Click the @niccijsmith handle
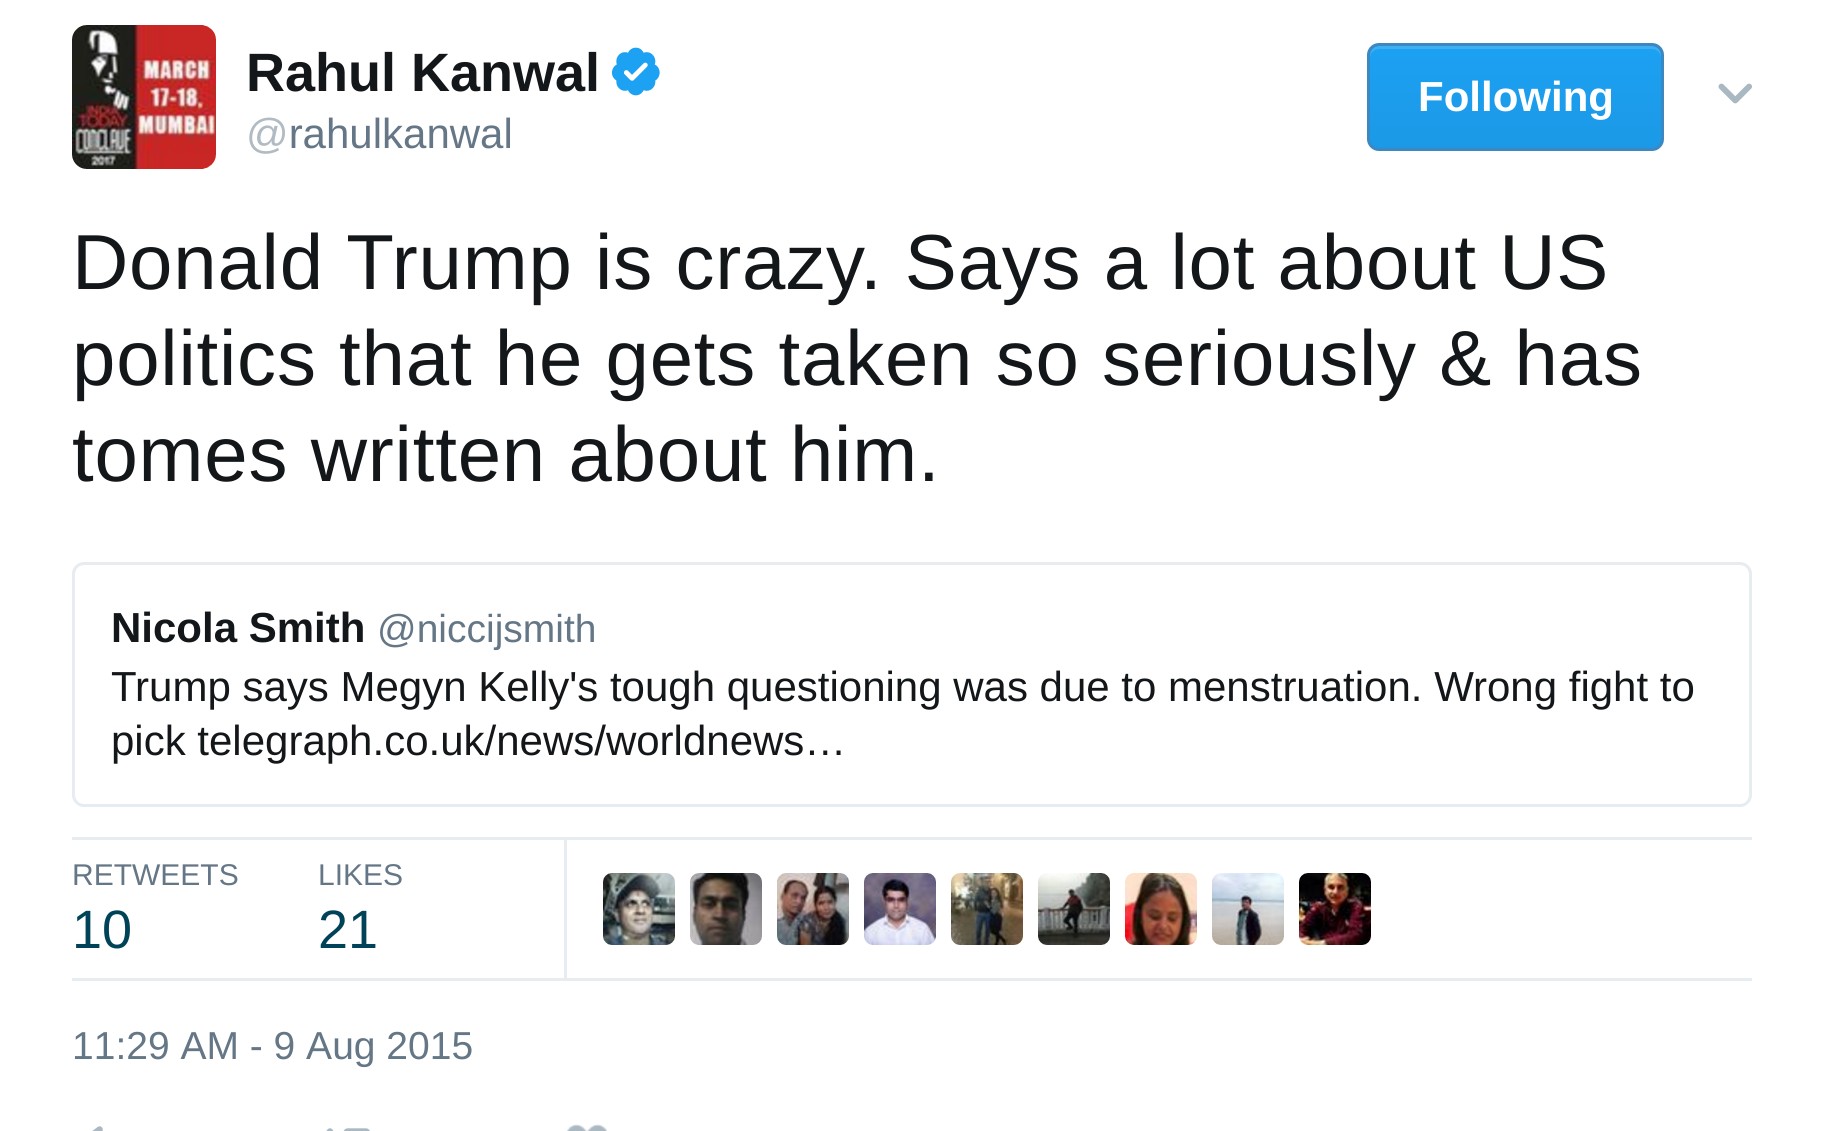The width and height of the screenshot is (1823, 1131). tap(487, 629)
